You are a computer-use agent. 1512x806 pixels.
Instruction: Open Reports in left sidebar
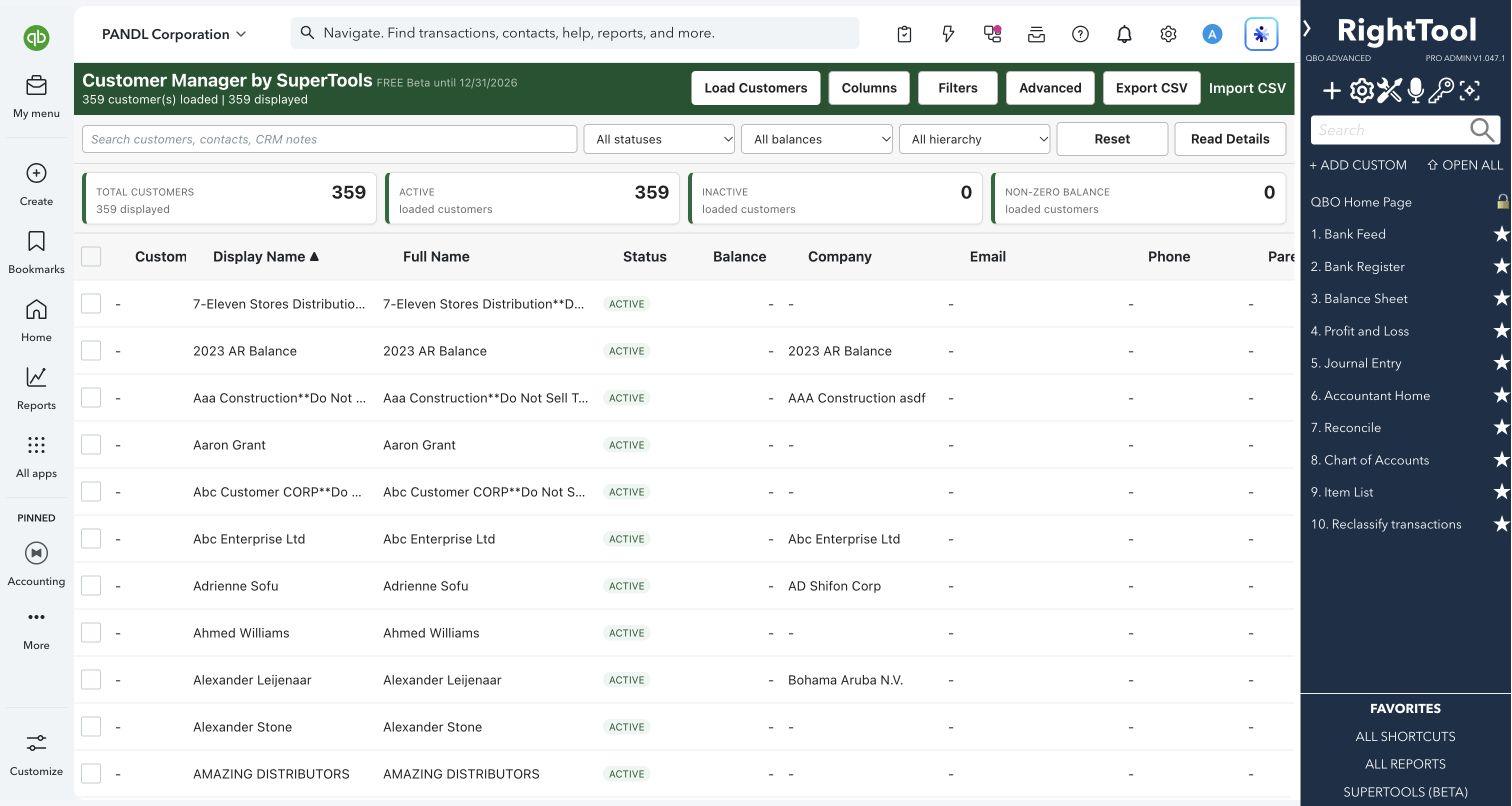click(x=36, y=388)
